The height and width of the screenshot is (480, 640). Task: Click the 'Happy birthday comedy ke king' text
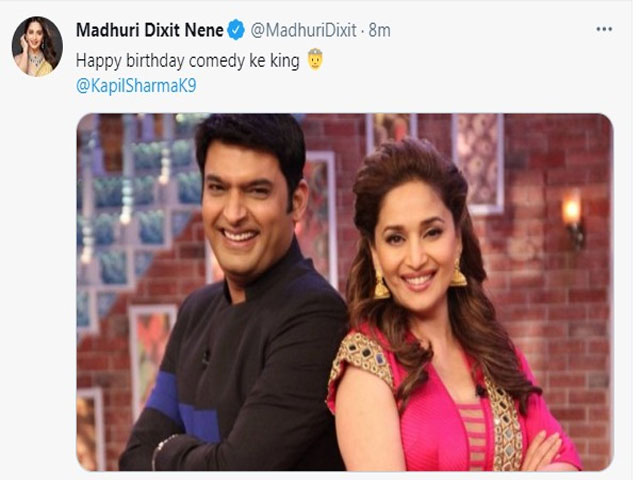[x=188, y=61]
